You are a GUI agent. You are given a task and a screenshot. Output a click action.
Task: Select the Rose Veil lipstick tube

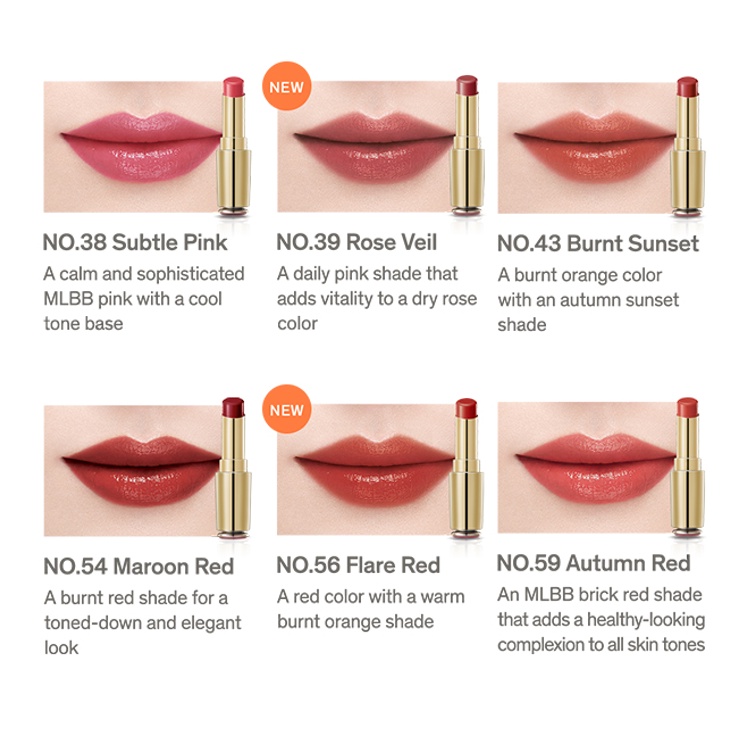coord(467,145)
